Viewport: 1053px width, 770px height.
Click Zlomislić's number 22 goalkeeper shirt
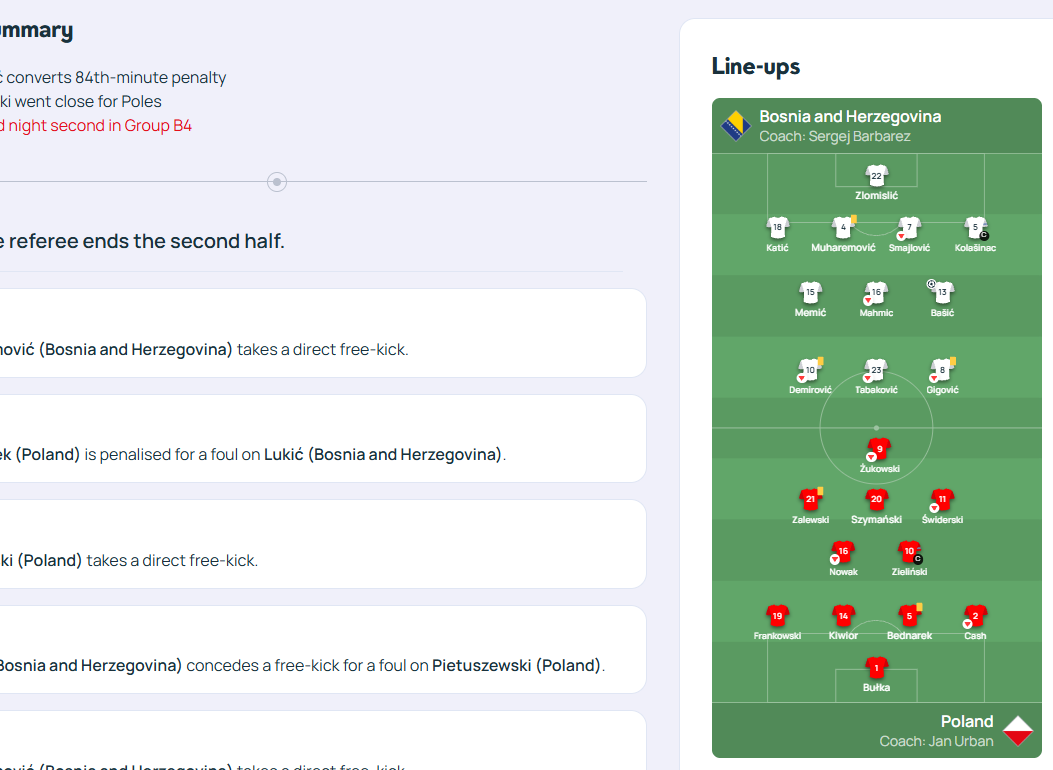pos(876,176)
